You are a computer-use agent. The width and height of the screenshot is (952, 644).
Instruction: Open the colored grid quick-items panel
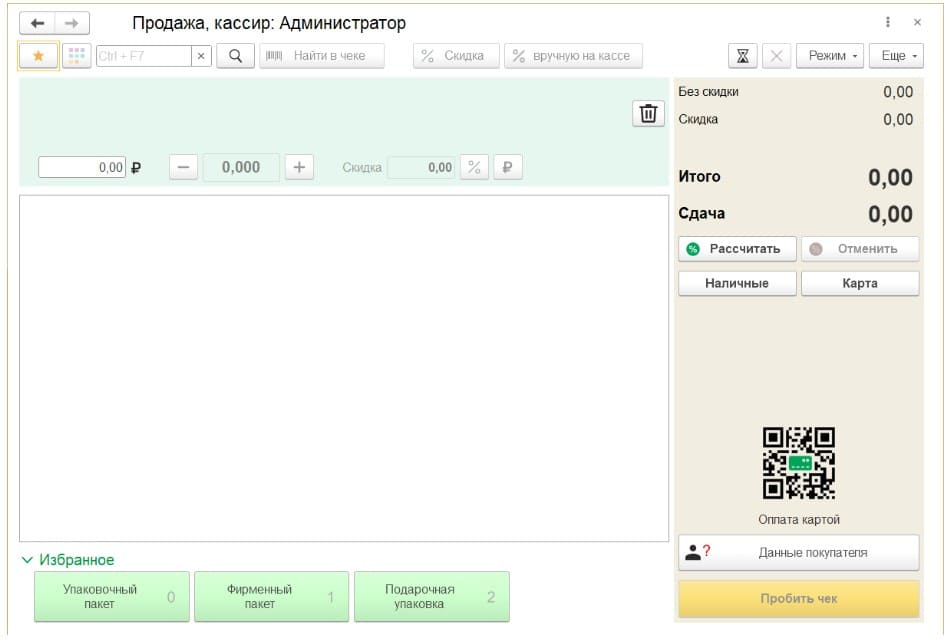[77, 56]
